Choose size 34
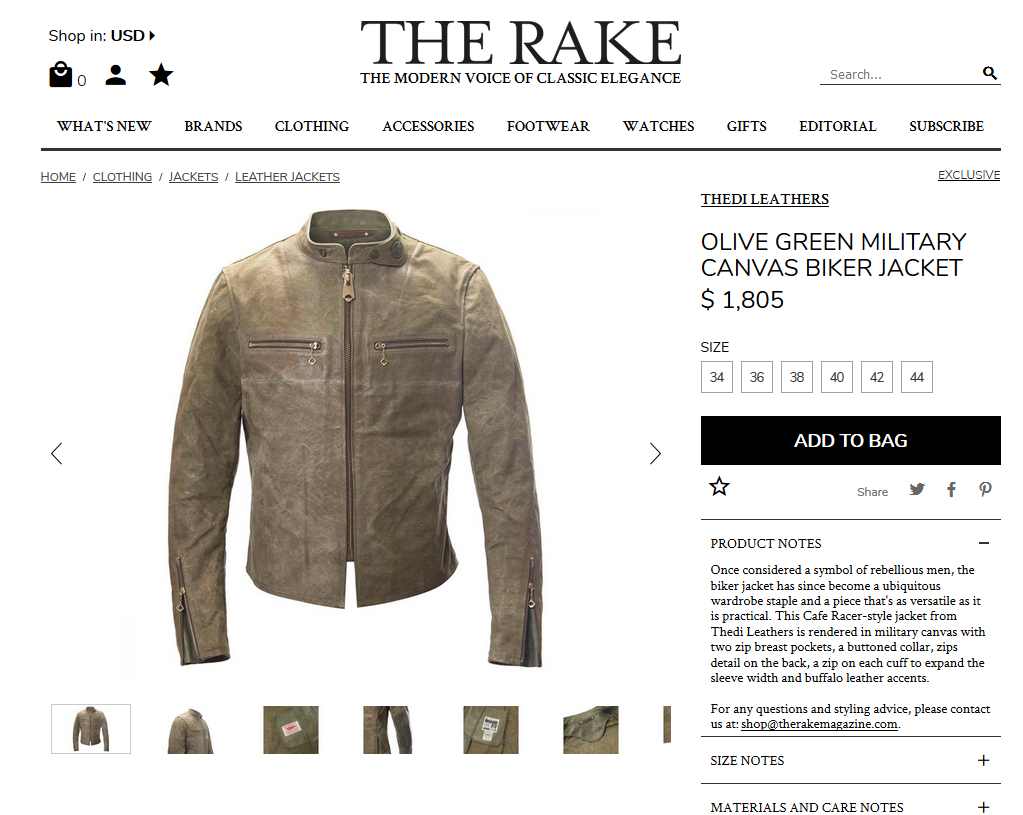Screen dimensions: 1023x815 coord(716,377)
